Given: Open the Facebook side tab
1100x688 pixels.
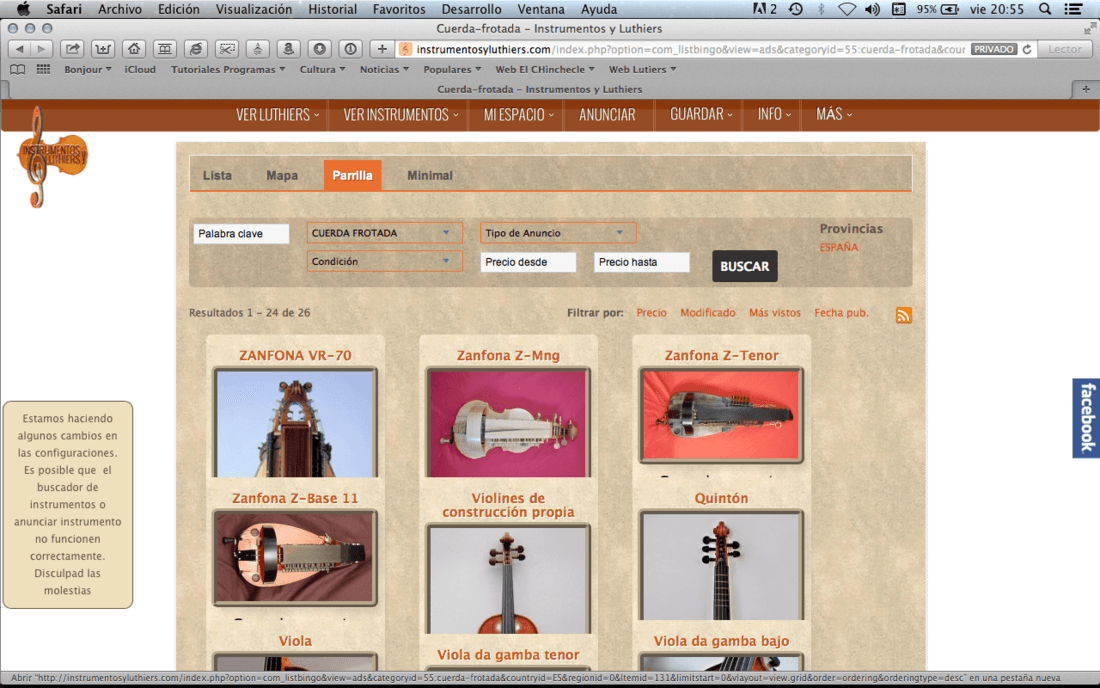Looking at the screenshot, I should click(1086, 418).
